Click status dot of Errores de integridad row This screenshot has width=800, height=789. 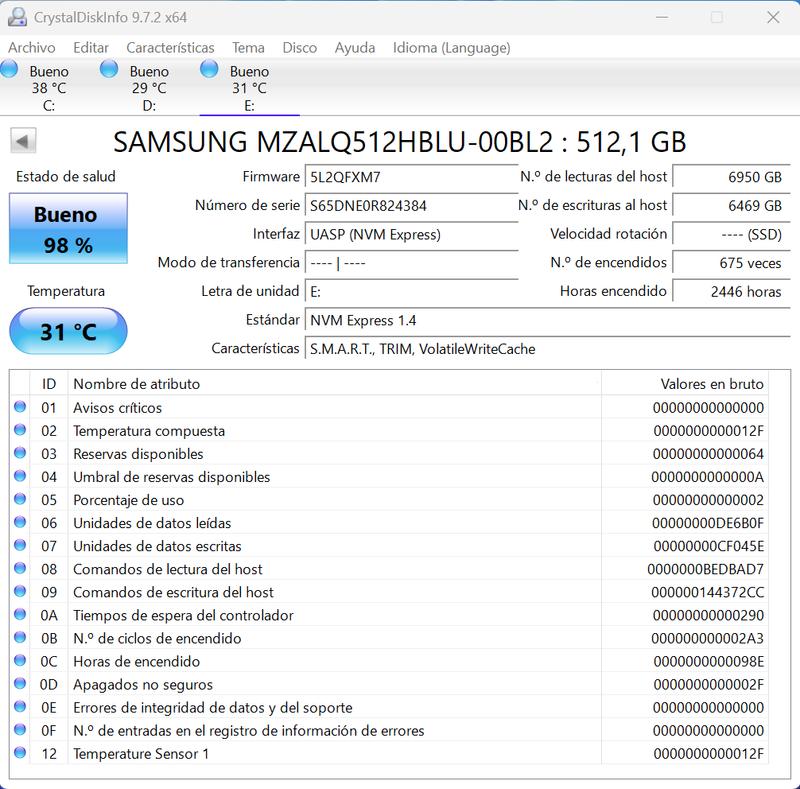(20, 706)
